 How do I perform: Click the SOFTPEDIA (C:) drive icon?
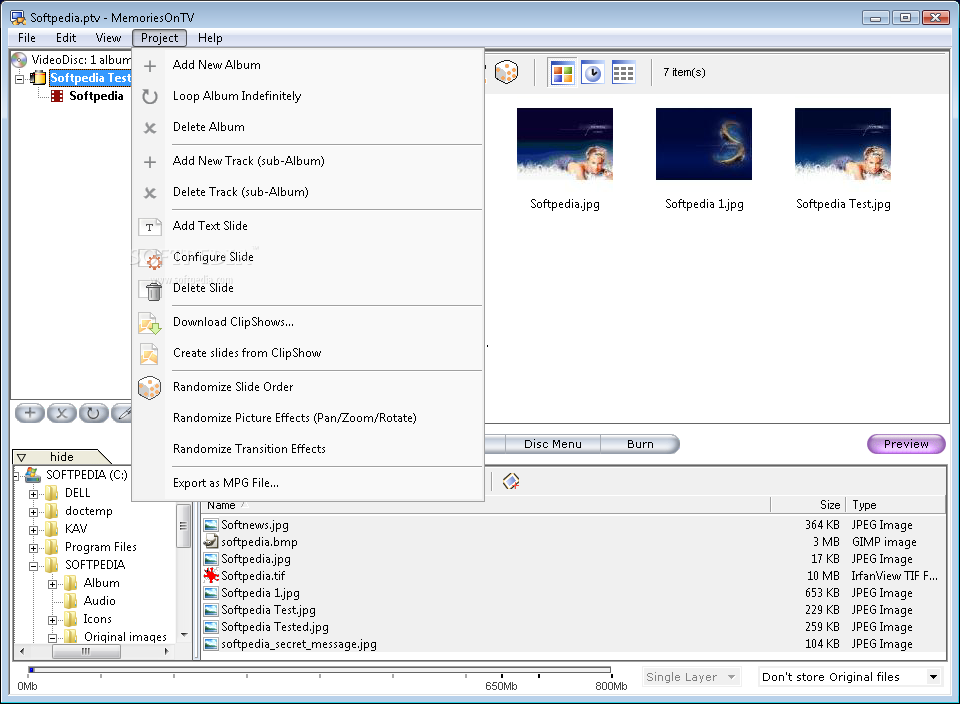[x=32, y=474]
